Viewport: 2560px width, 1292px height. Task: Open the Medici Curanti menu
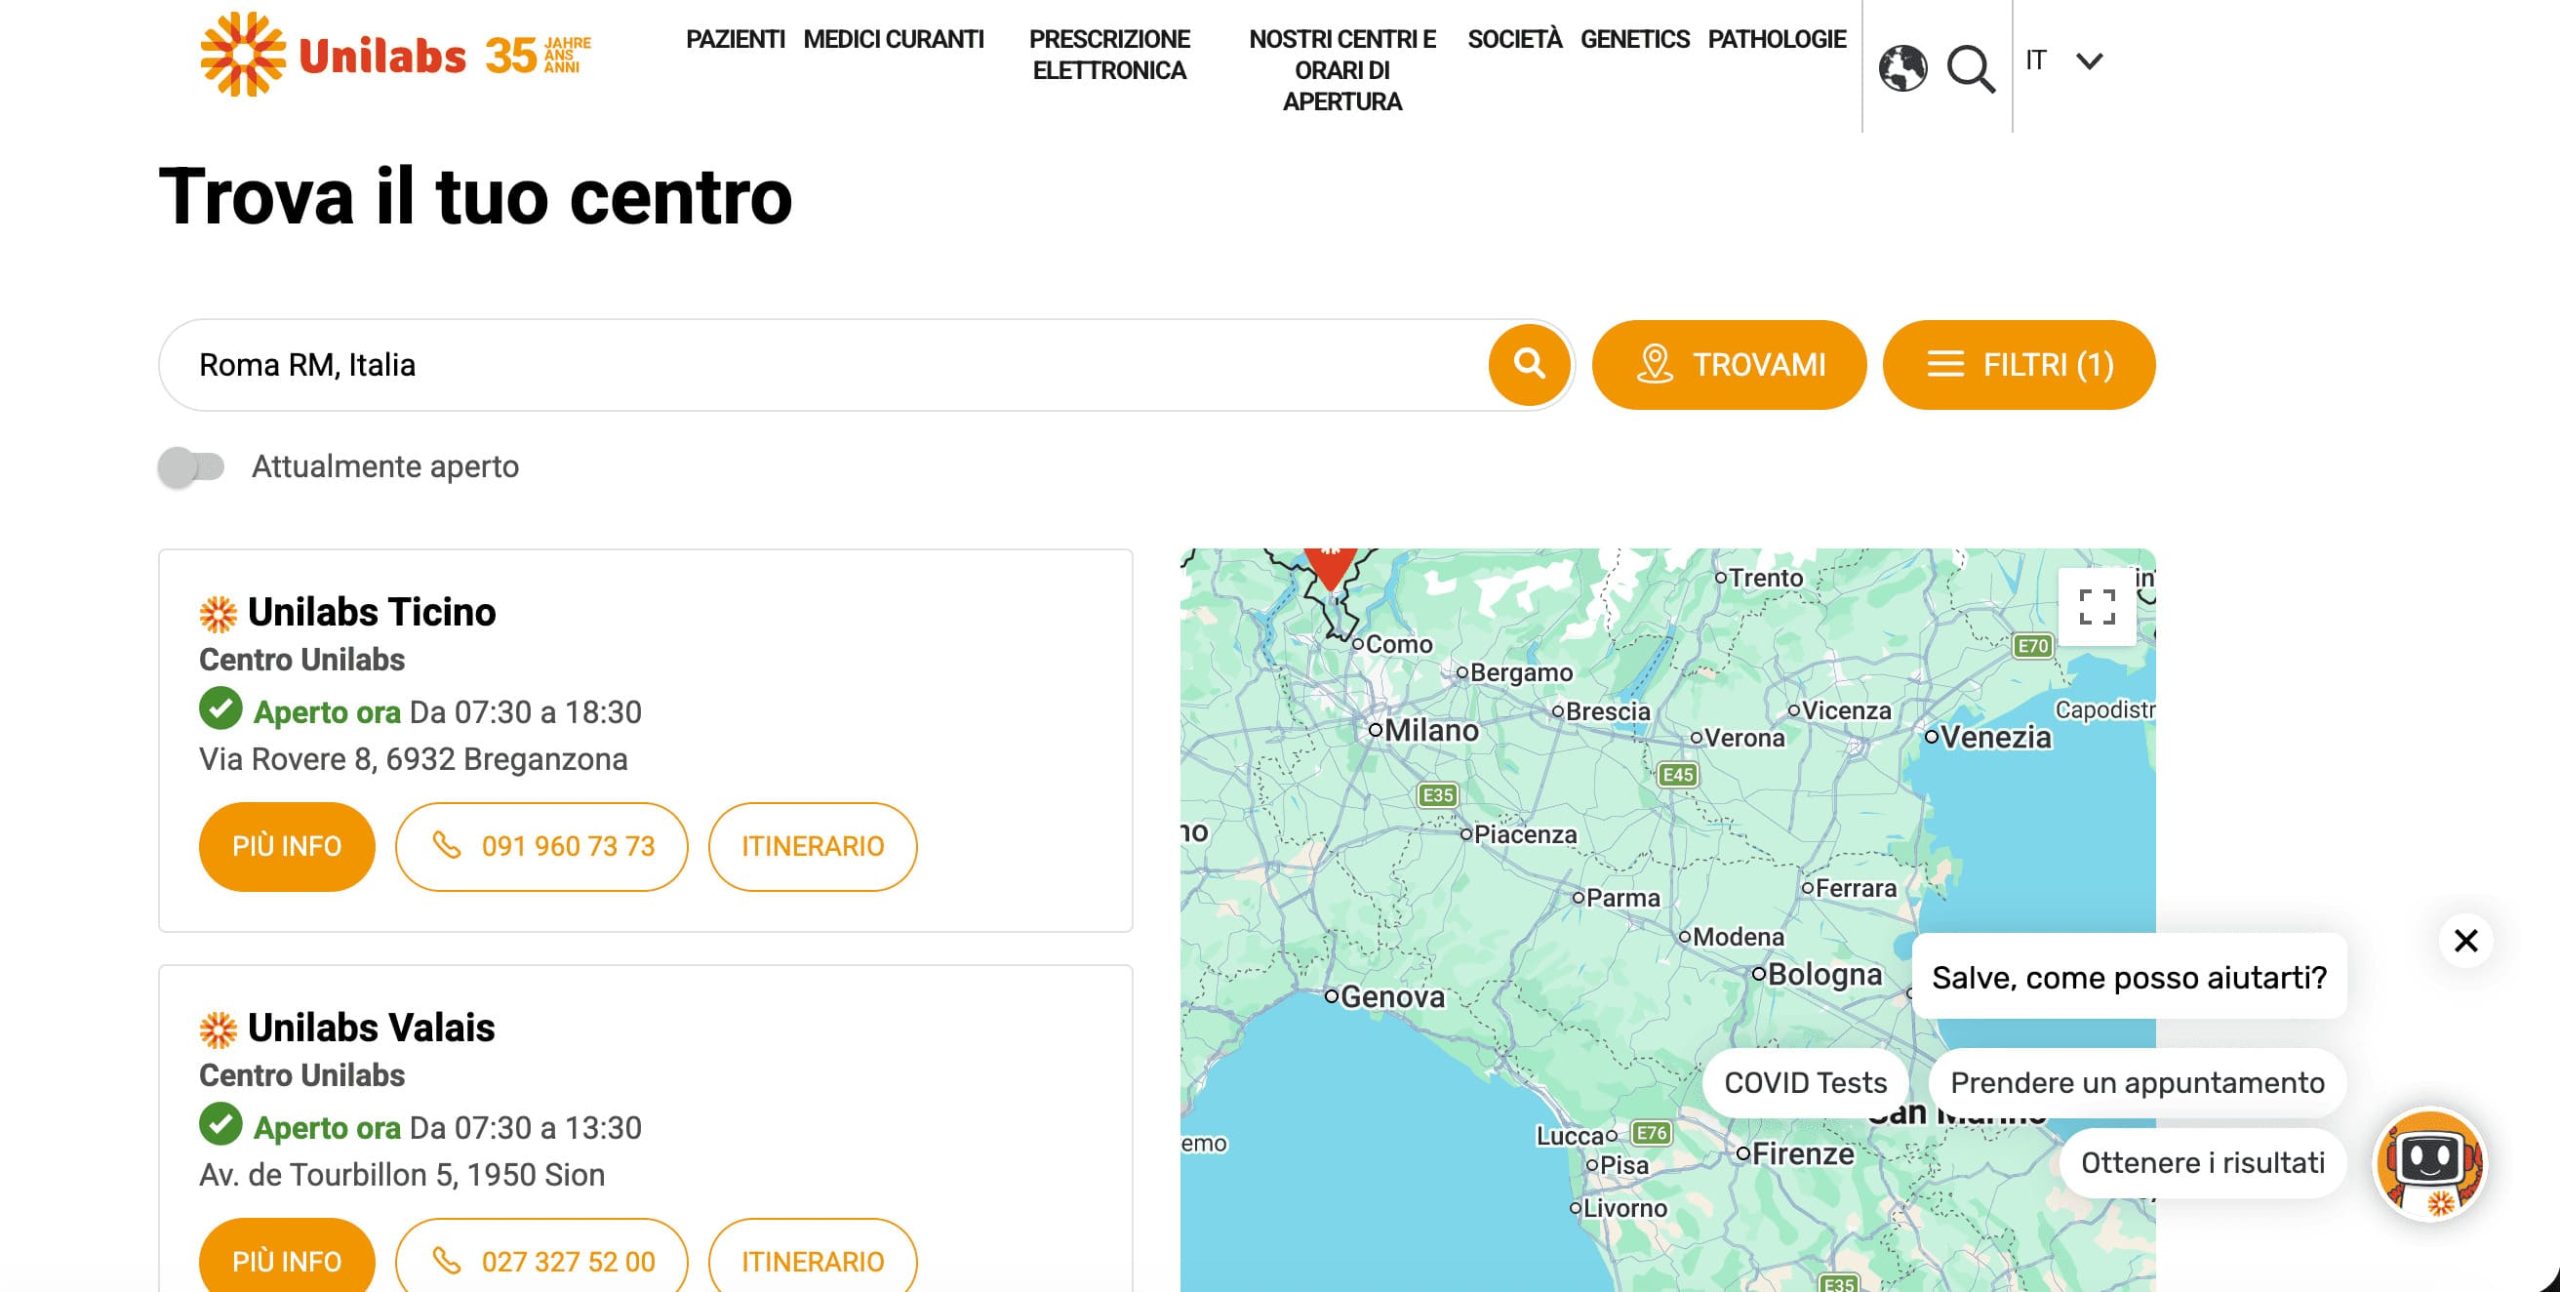(x=893, y=39)
